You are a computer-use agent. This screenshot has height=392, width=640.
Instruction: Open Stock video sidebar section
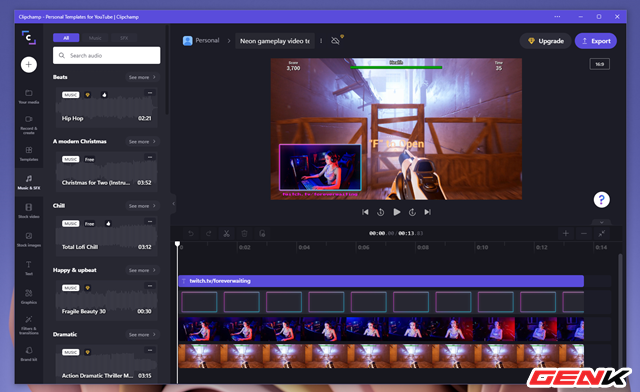pyautogui.click(x=29, y=211)
